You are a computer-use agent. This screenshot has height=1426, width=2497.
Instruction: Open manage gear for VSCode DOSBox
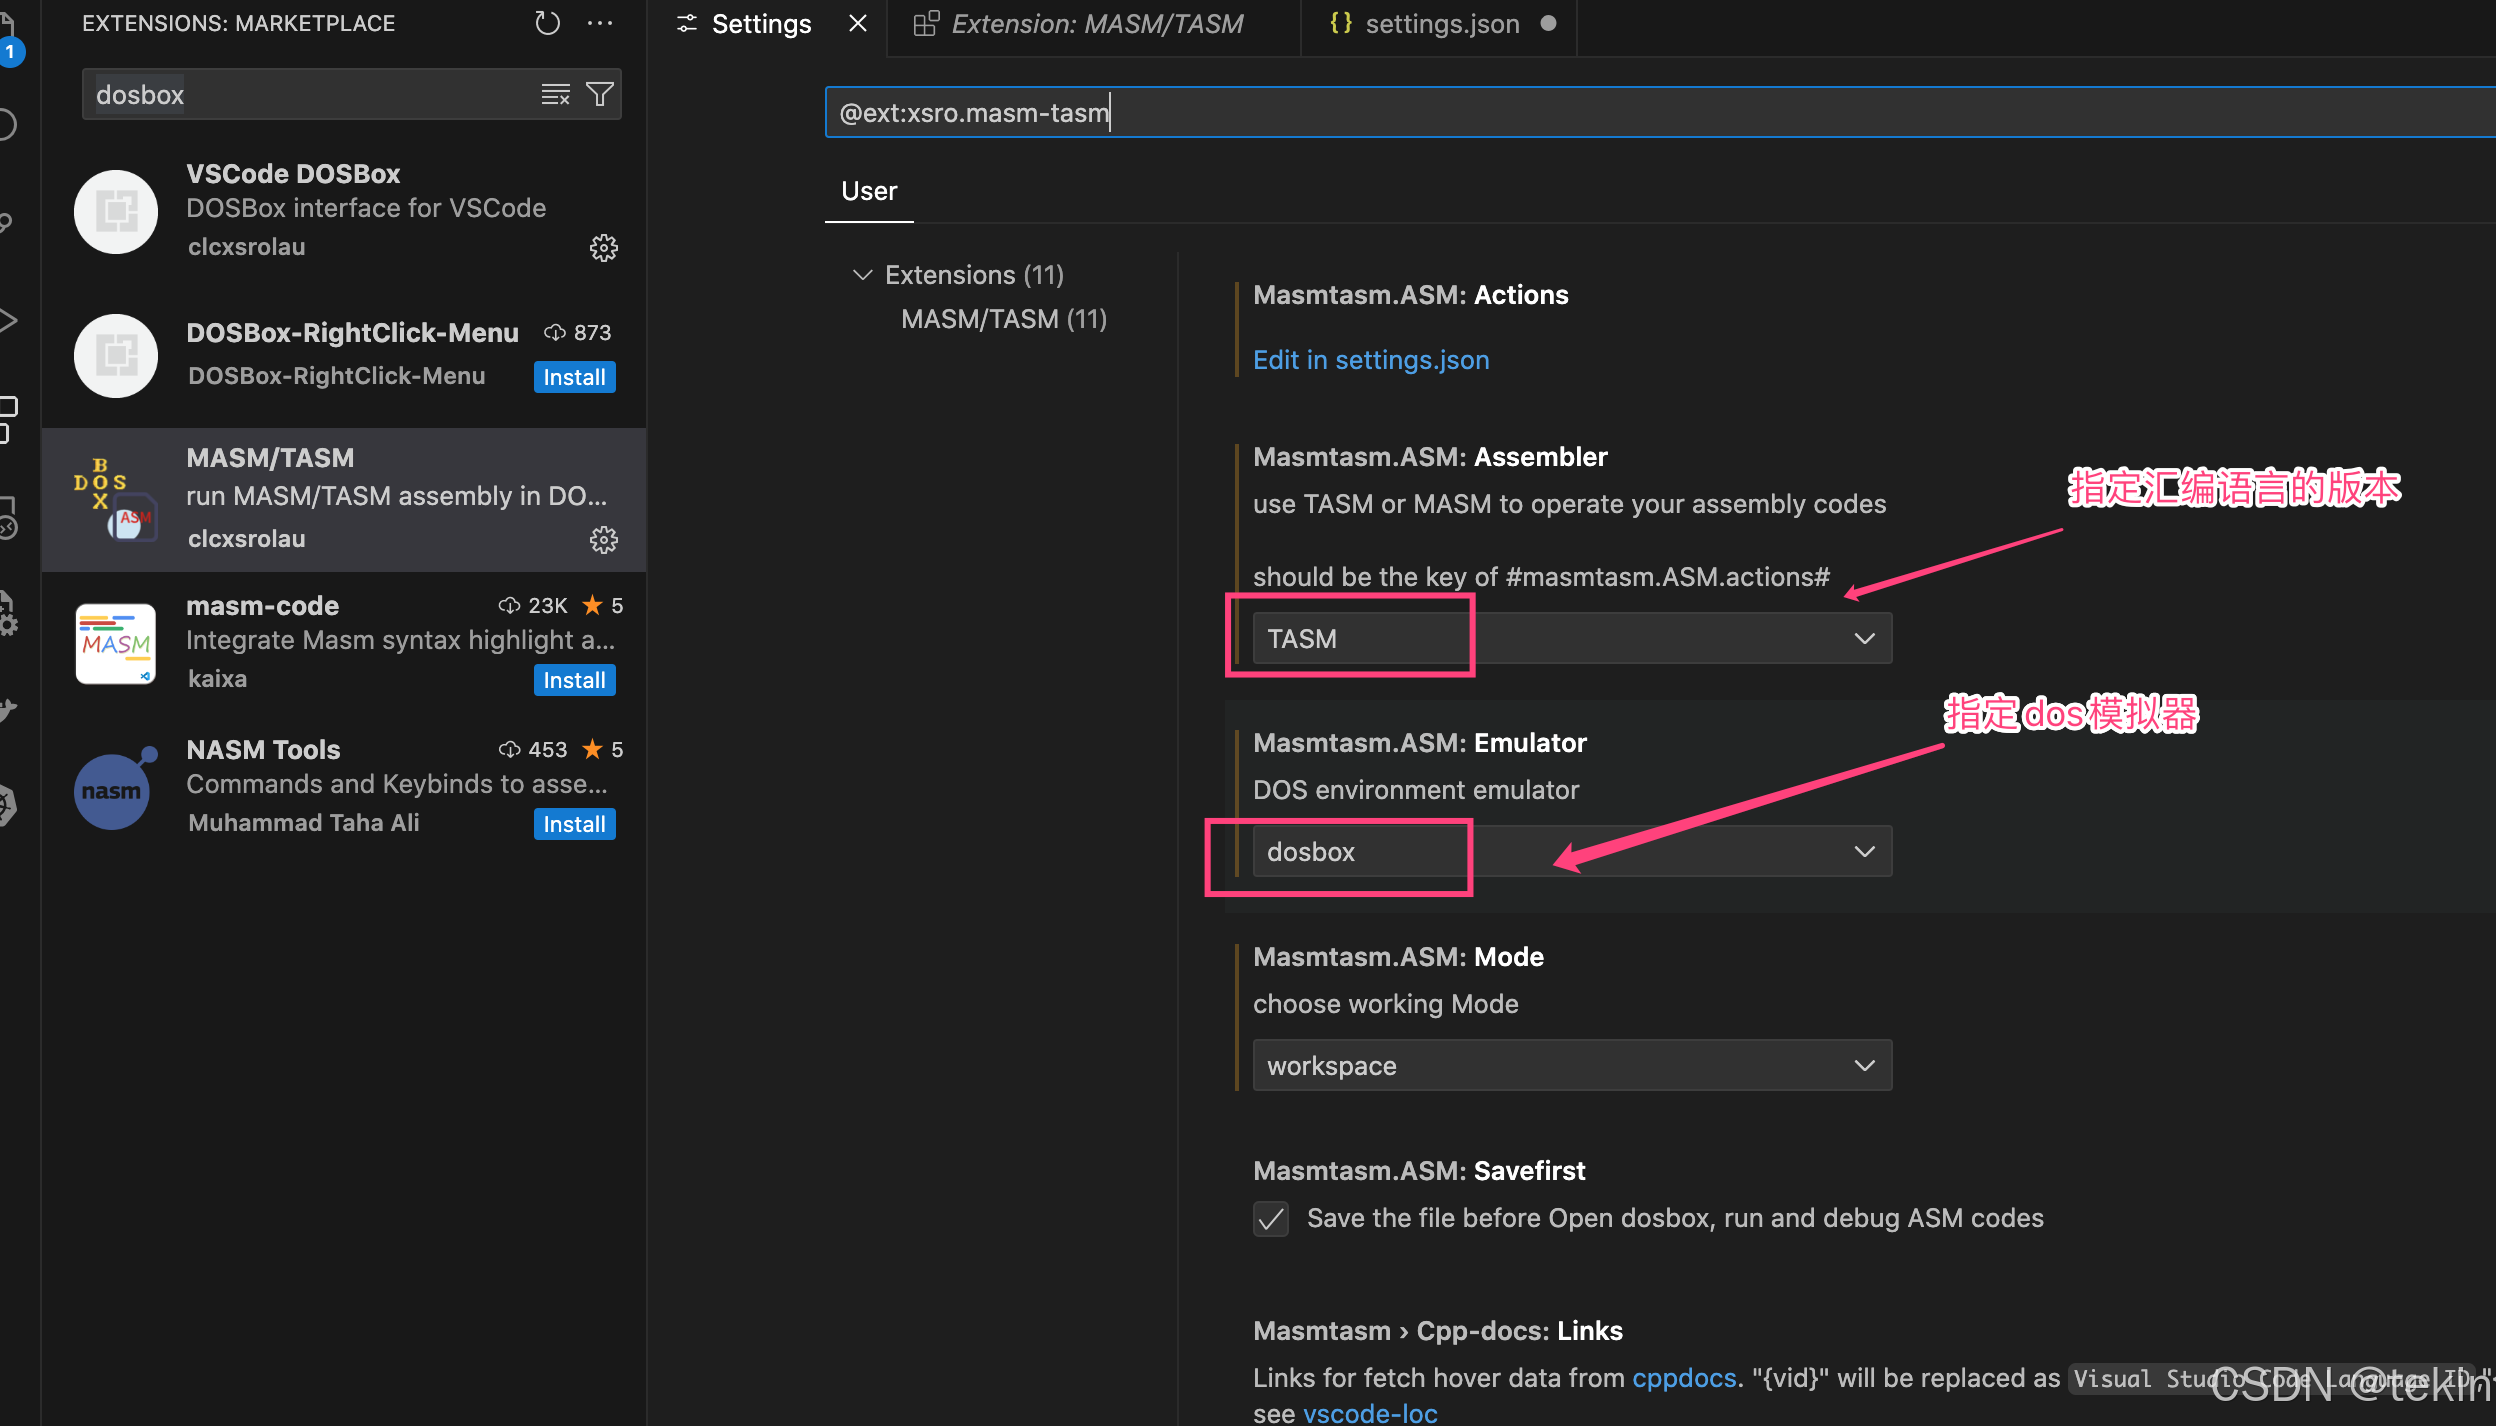(x=603, y=247)
